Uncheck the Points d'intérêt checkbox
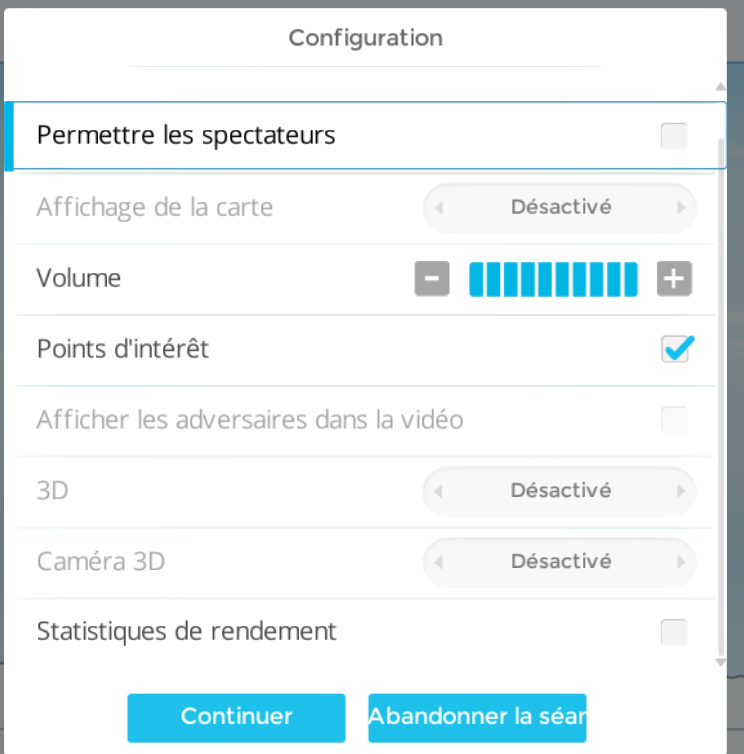Screen dimensions: 744x754 [675, 349]
